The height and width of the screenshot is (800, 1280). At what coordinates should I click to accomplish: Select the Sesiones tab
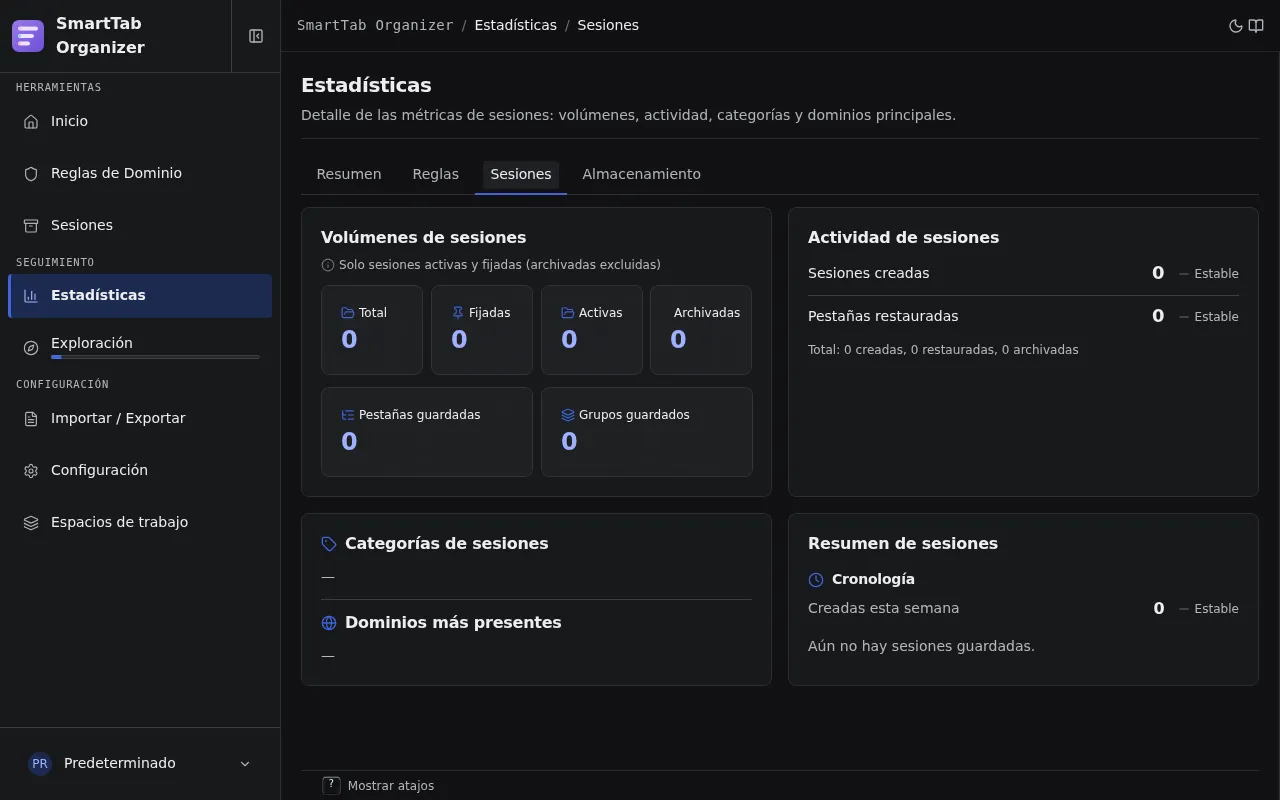coord(521,174)
